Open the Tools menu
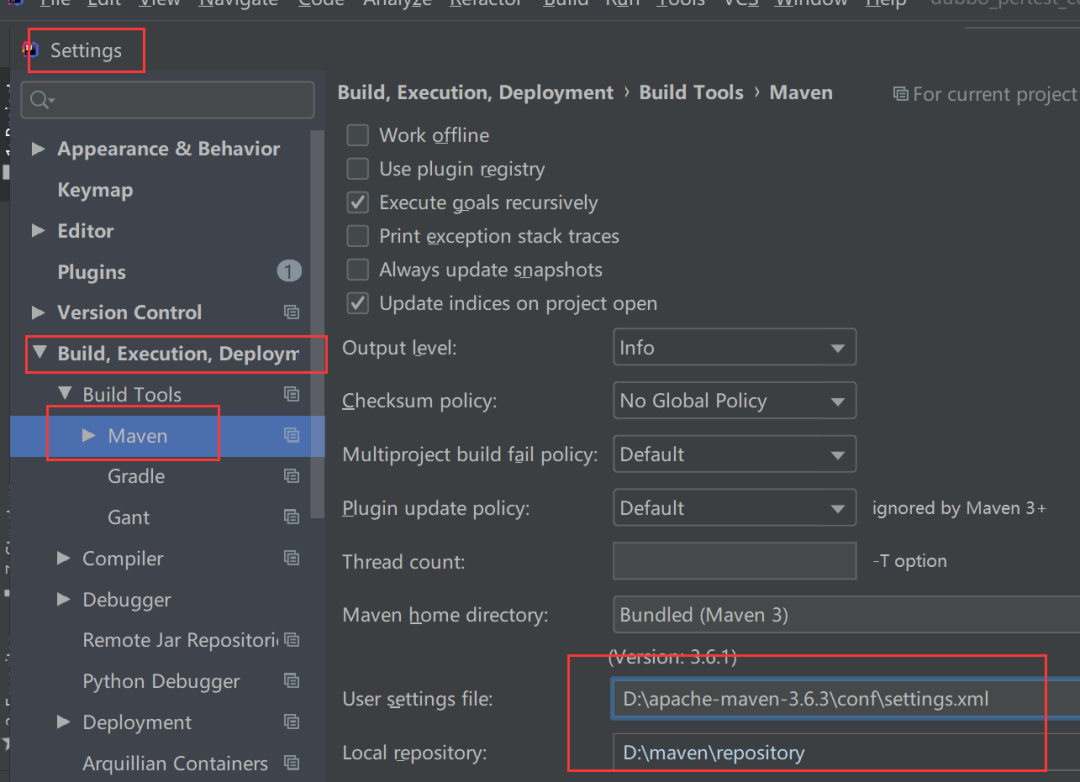 (x=681, y=3)
